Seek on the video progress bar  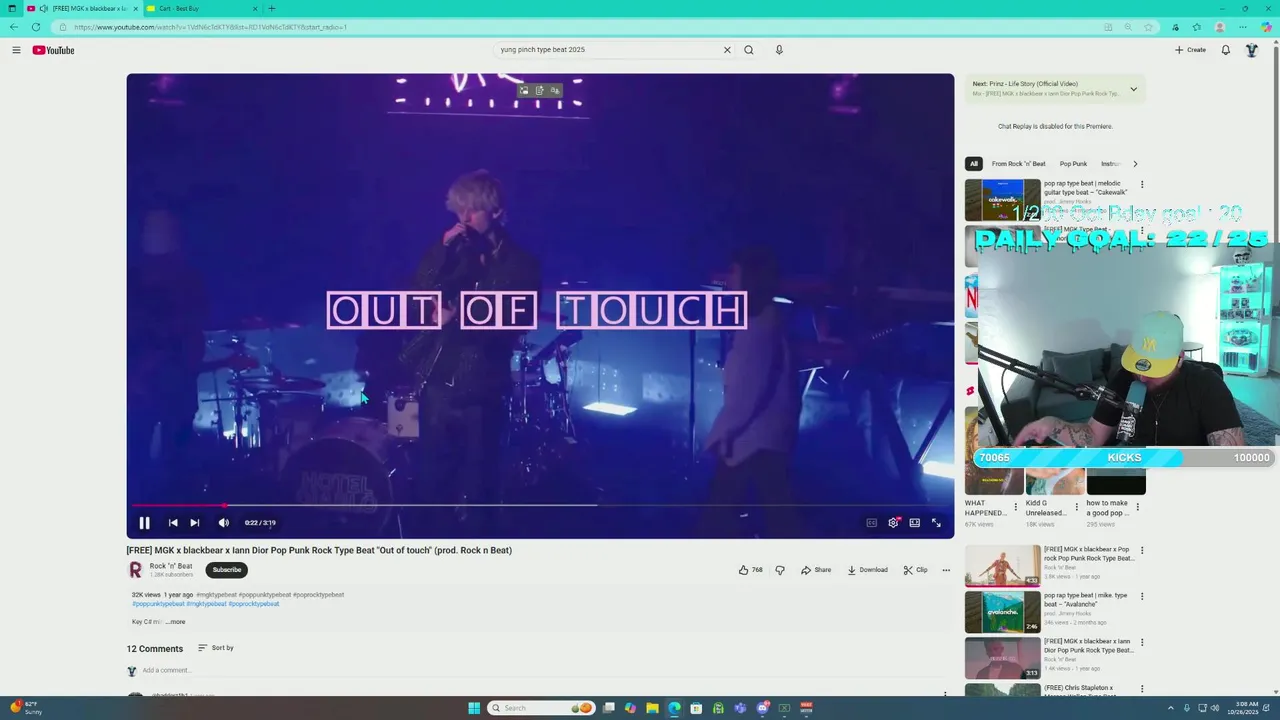pos(540,505)
